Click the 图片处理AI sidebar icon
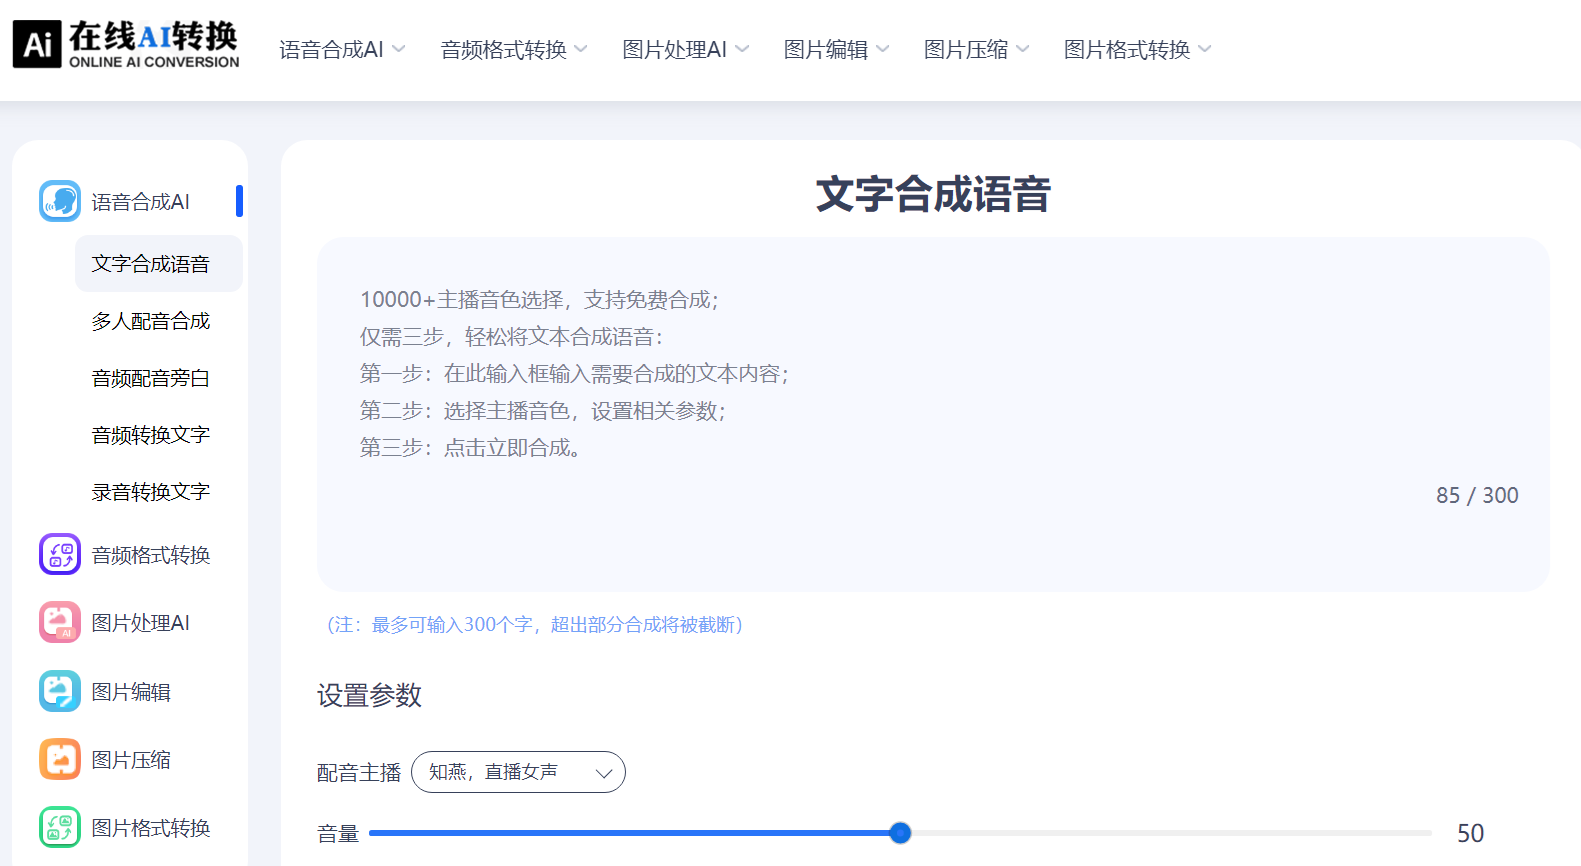 tap(60, 622)
